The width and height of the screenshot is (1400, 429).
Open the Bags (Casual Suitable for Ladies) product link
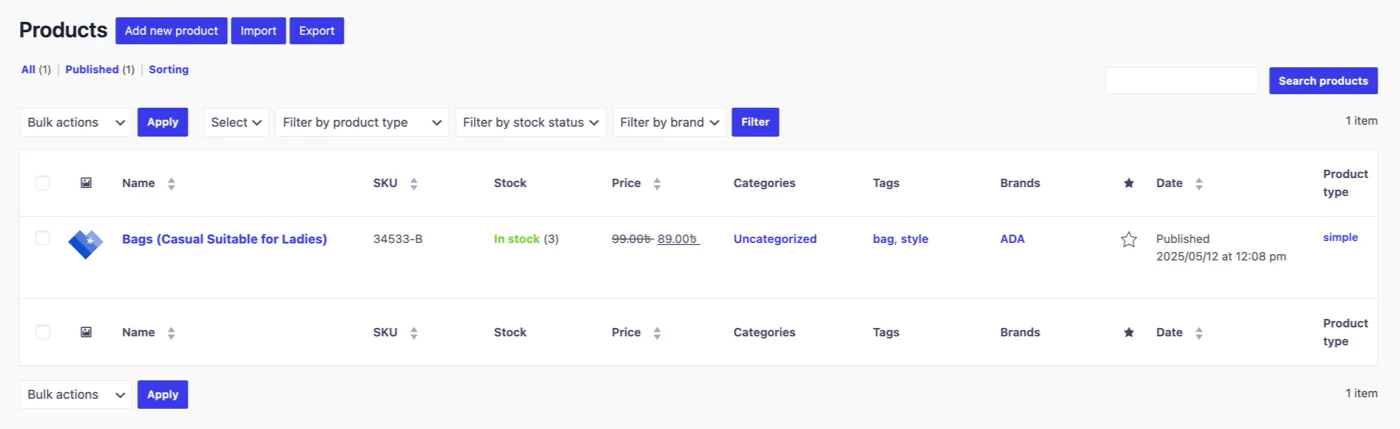pyautogui.click(x=224, y=239)
